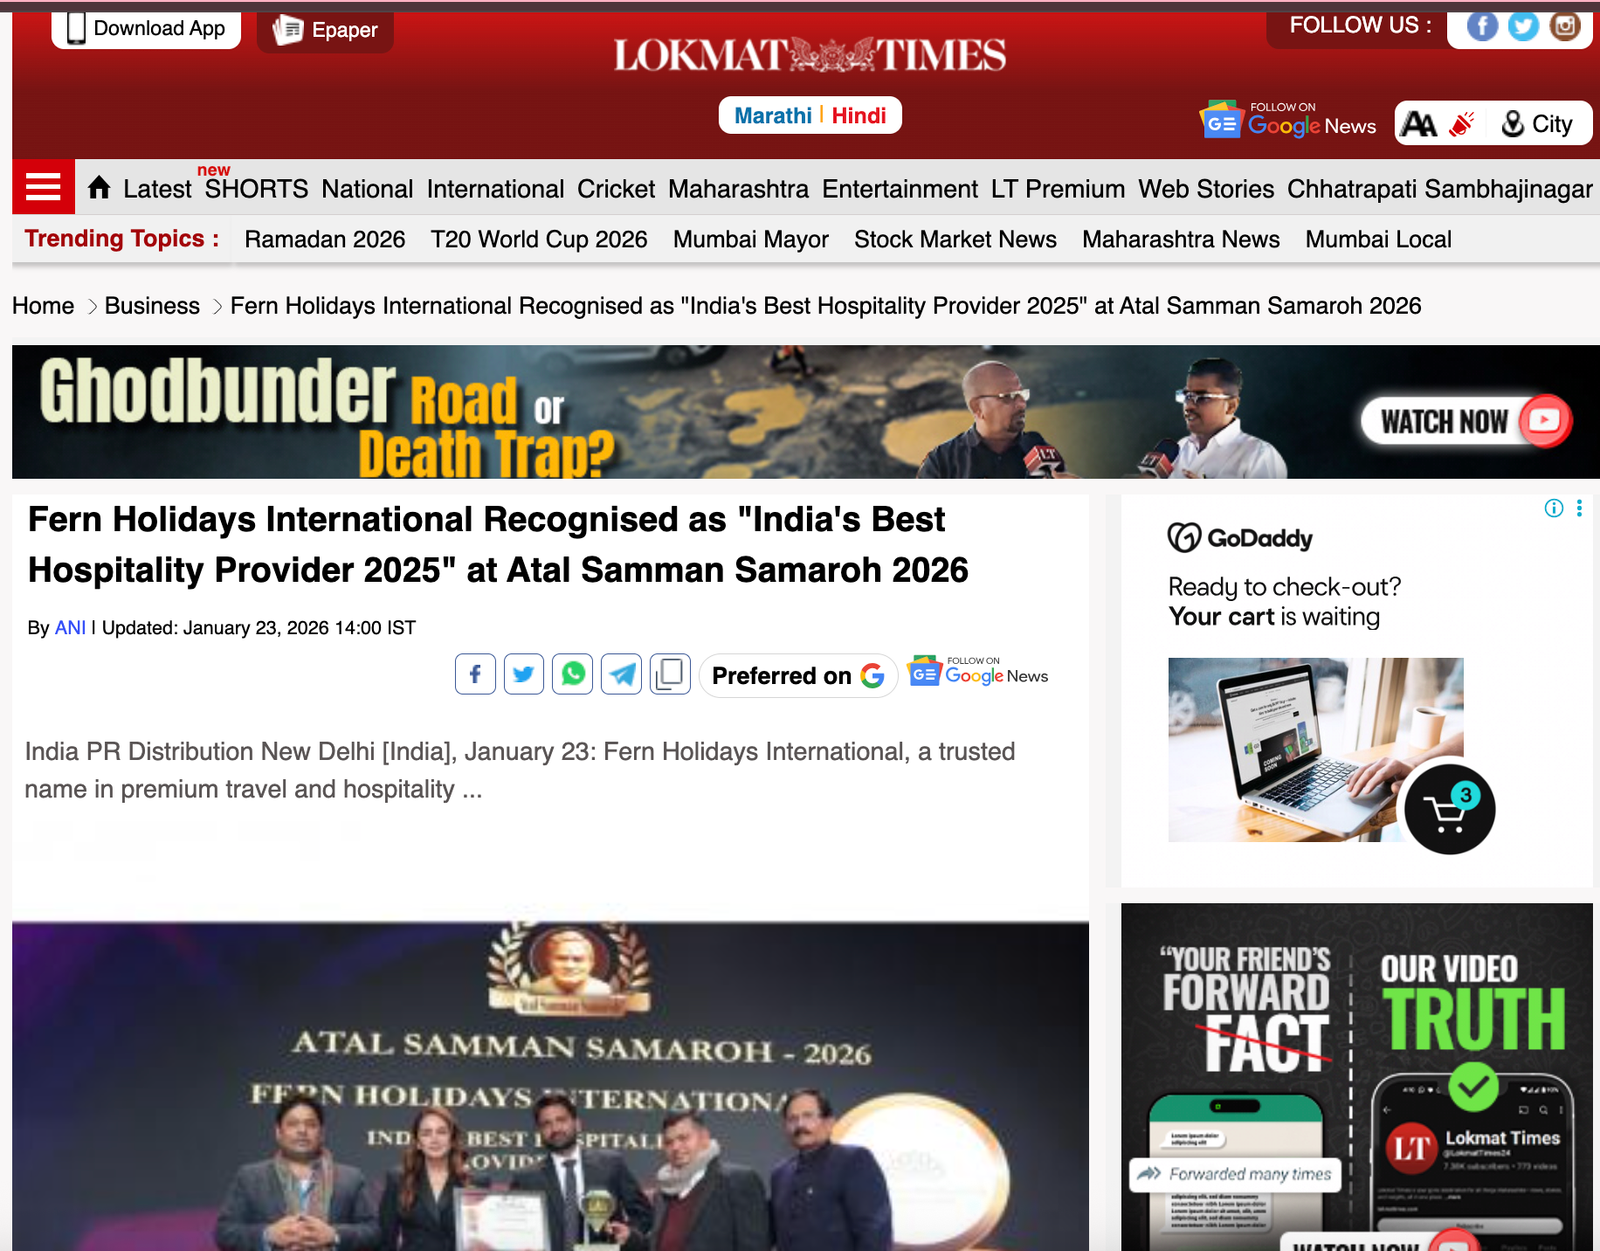Image resolution: width=1600 pixels, height=1251 pixels.
Task: Open the ad options three-dot menu
Action: pyautogui.click(x=1579, y=508)
